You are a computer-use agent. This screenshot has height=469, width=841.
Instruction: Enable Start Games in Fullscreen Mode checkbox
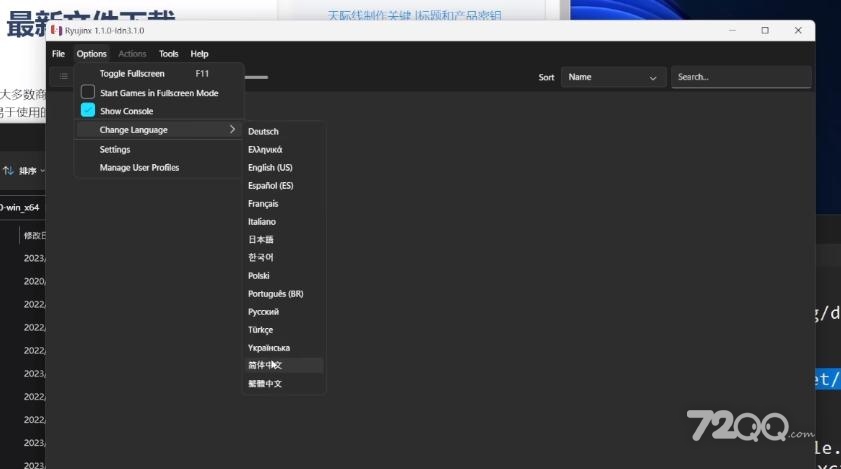88,92
